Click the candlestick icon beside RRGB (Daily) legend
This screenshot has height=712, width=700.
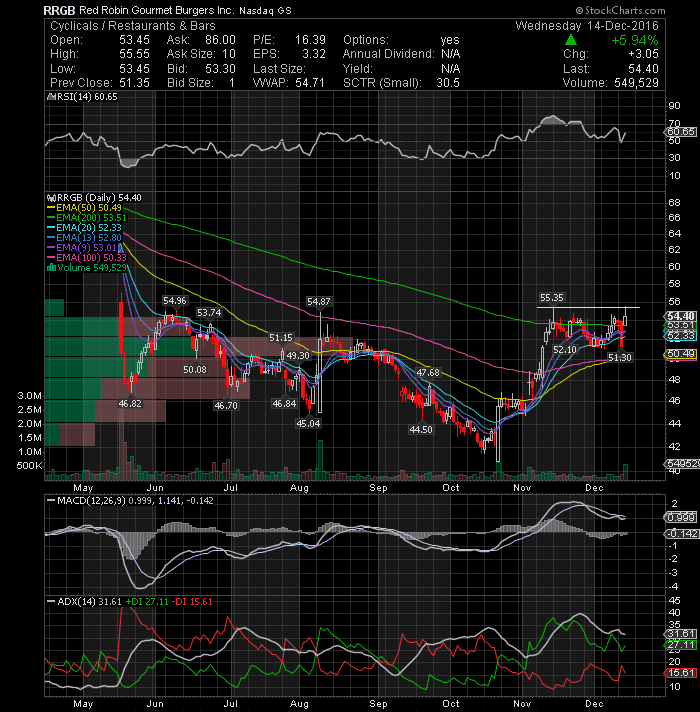tap(51, 198)
